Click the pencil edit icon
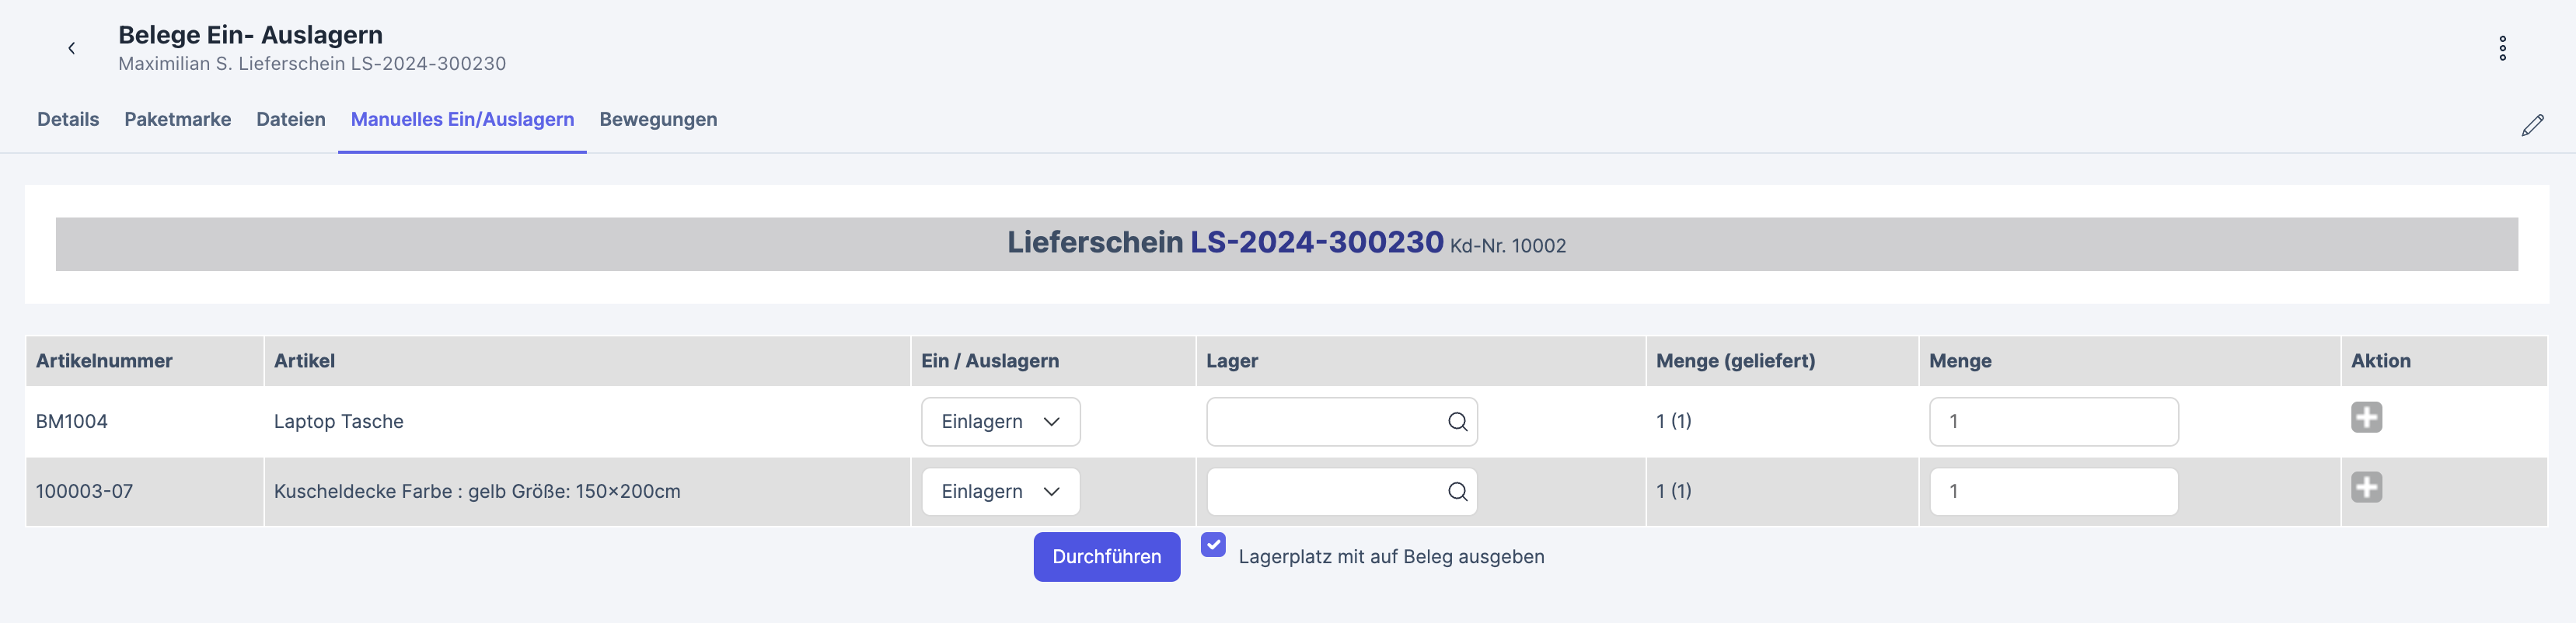 tap(2532, 125)
